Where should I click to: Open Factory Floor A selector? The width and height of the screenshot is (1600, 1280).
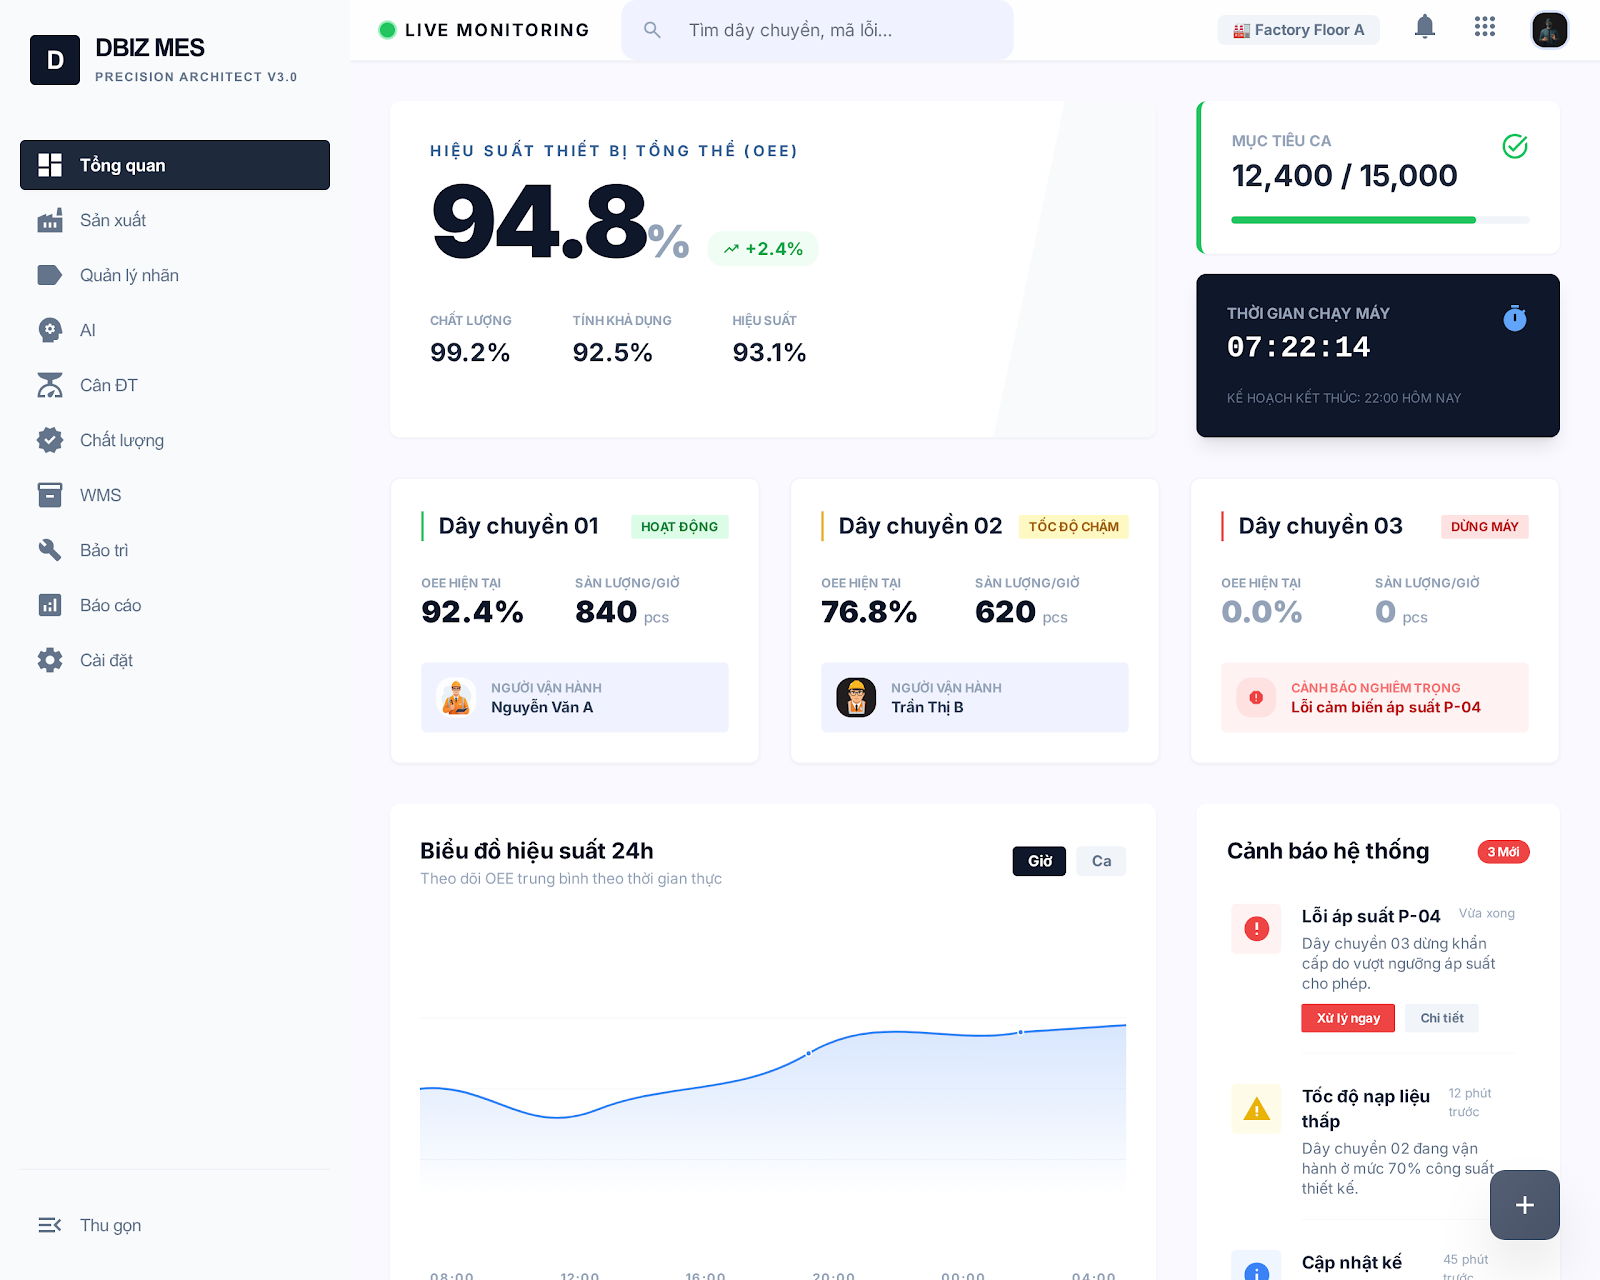[1298, 30]
